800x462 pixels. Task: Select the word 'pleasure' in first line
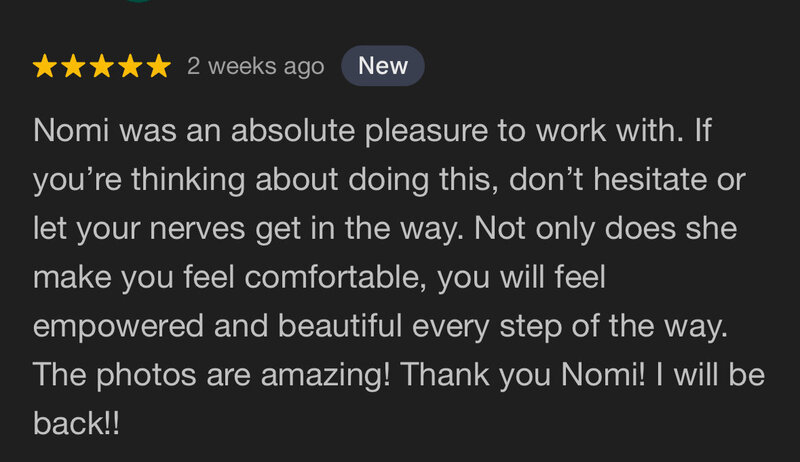coord(427,131)
